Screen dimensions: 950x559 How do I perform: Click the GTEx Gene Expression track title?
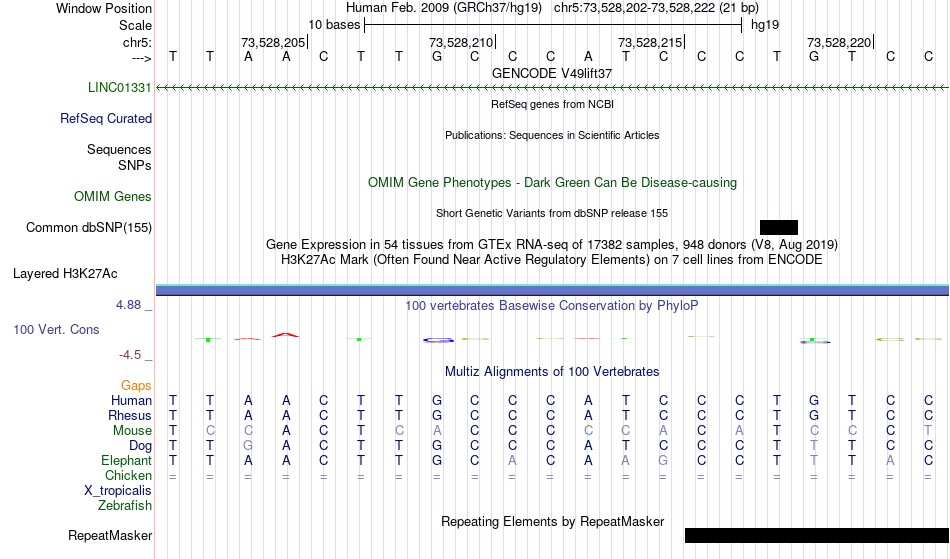[x=552, y=245]
